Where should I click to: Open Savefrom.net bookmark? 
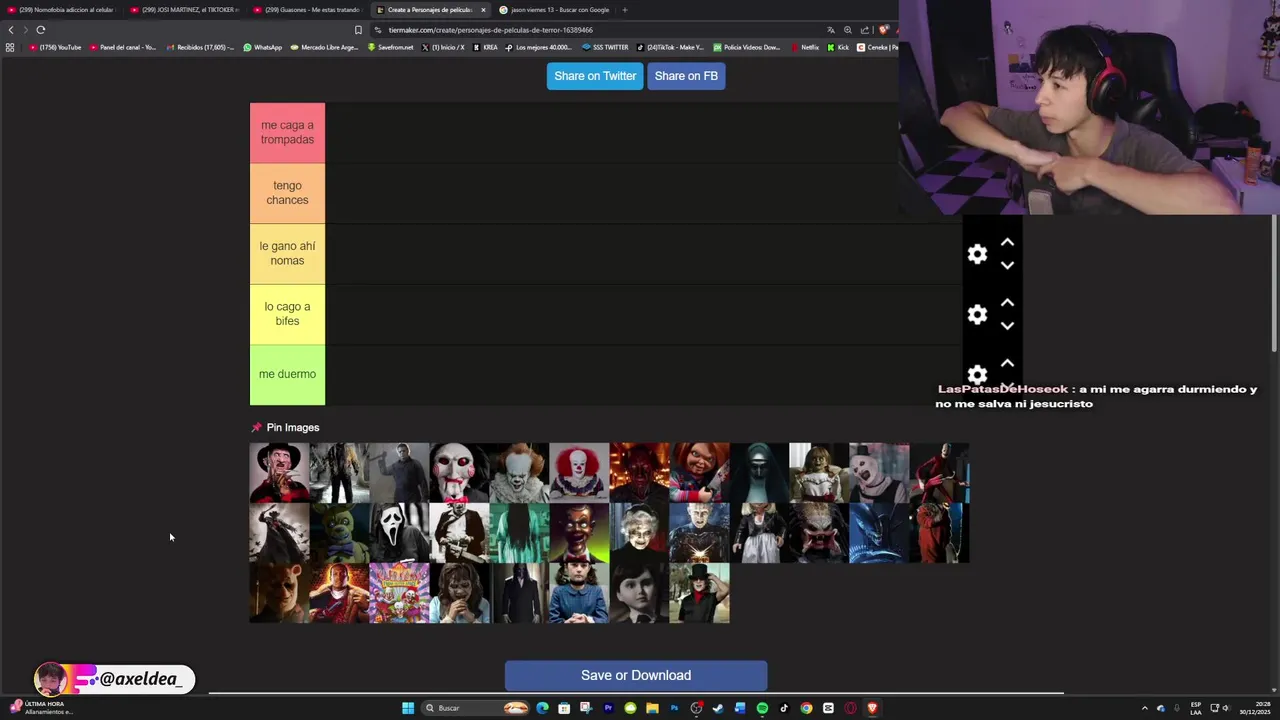tap(391, 47)
